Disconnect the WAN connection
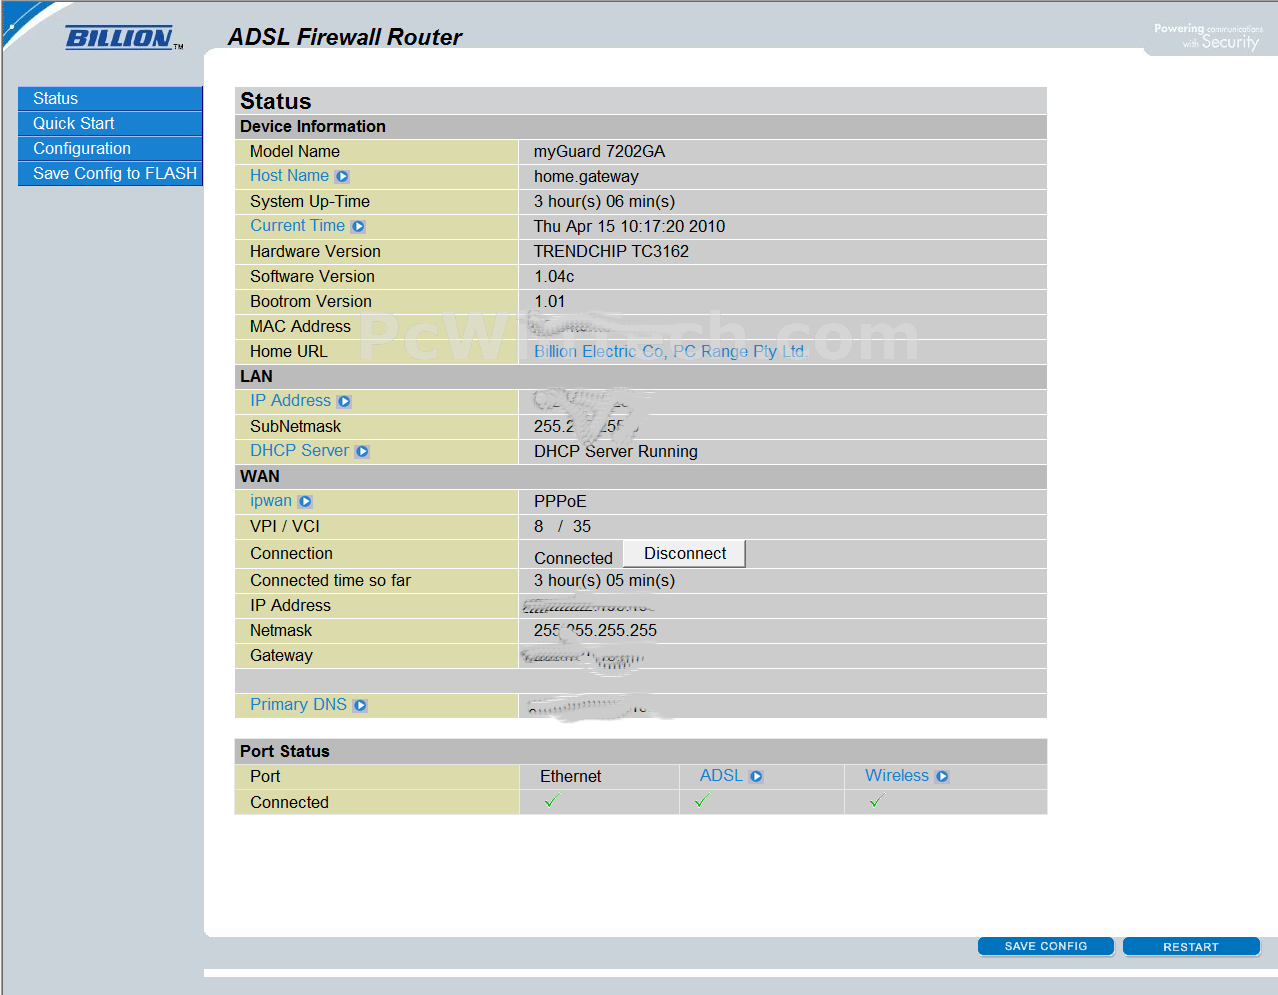1278x995 pixels. [685, 554]
